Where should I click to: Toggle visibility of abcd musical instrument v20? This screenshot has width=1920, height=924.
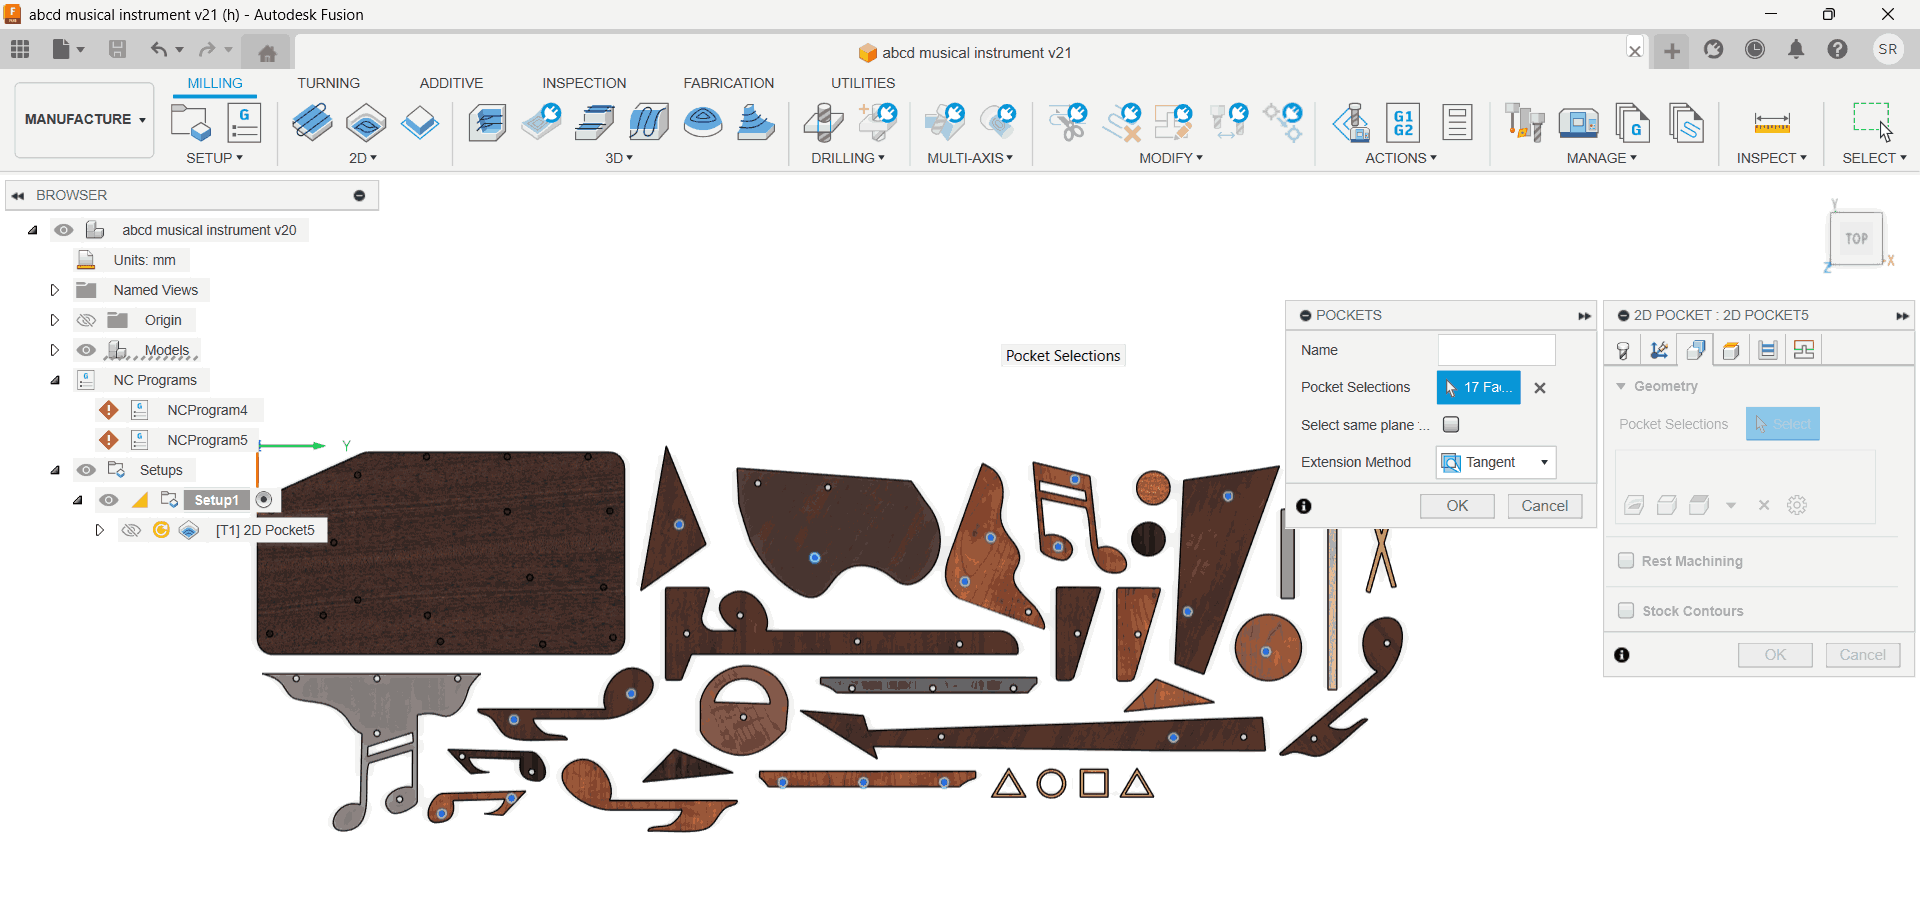(64, 230)
